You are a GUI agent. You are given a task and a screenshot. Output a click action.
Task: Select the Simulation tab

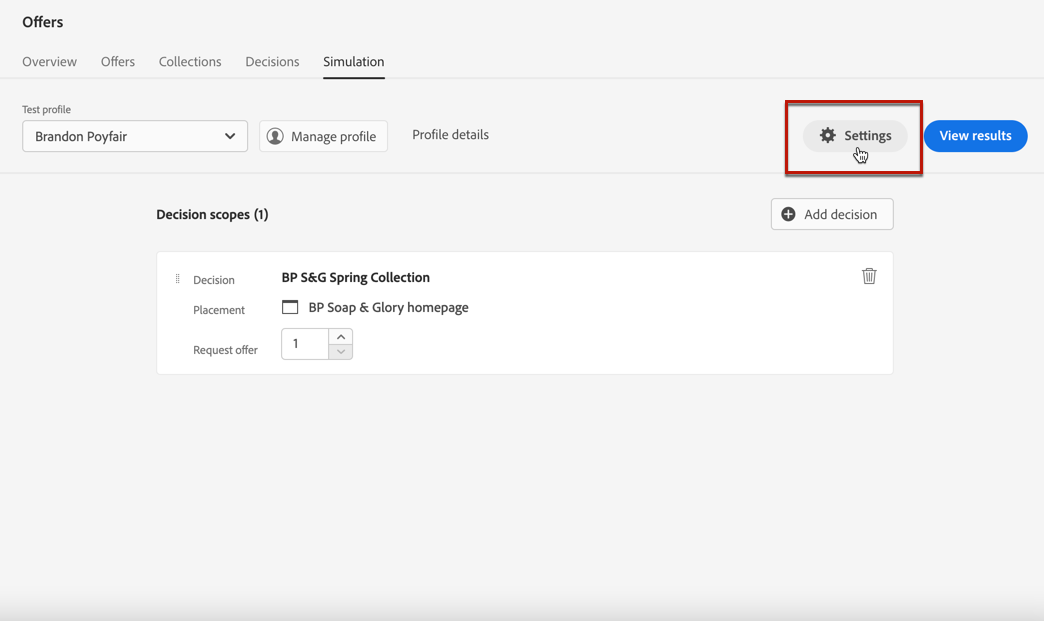(x=353, y=62)
